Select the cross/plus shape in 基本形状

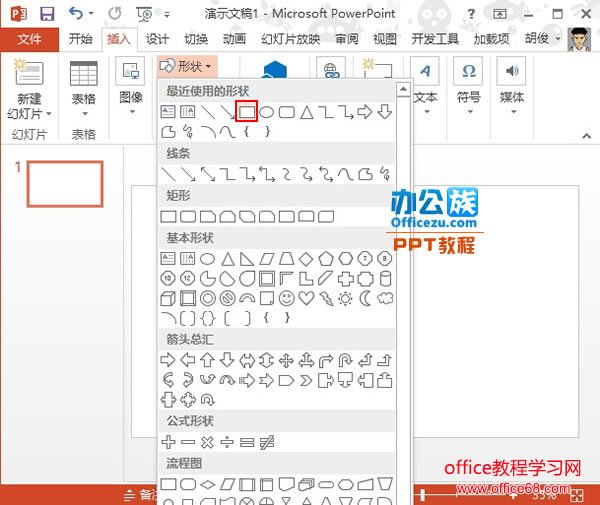(346, 279)
